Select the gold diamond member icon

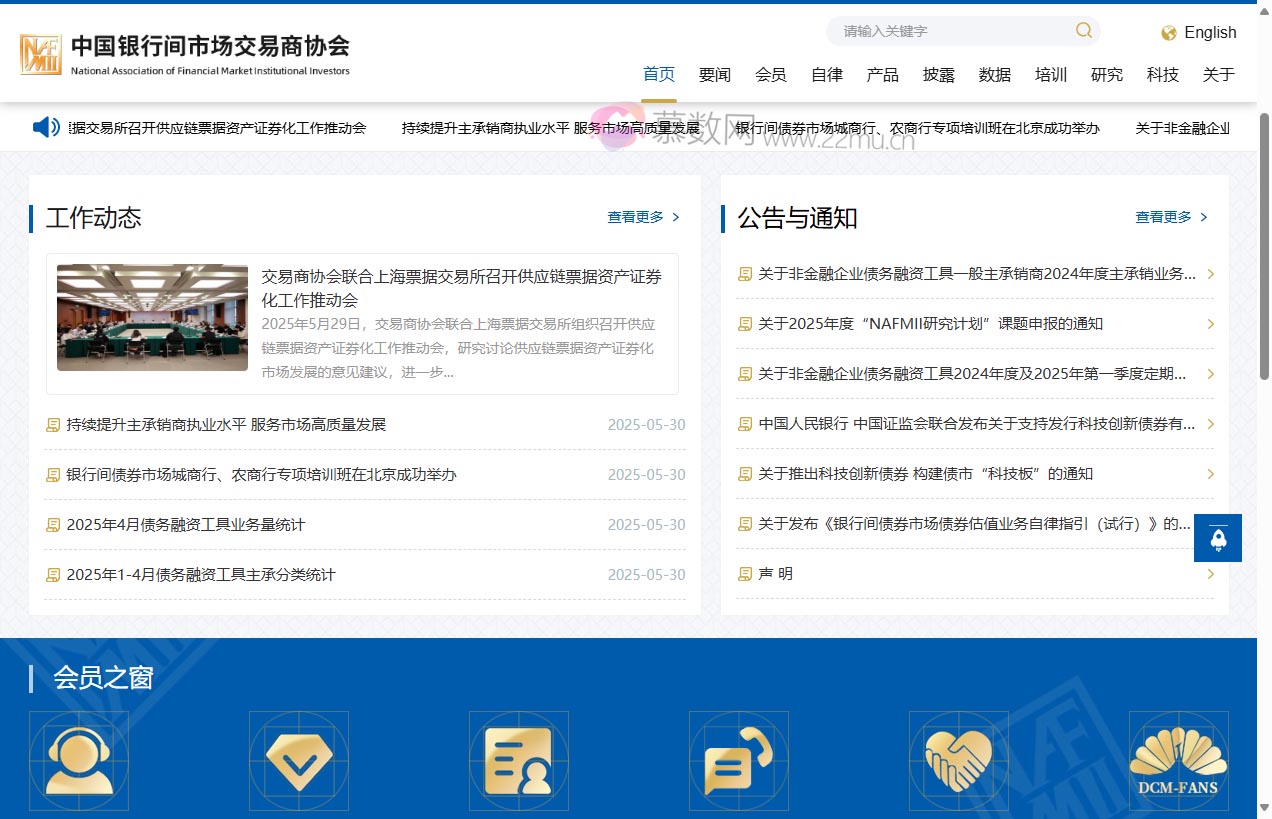pyautogui.click(x=299, y=761)
